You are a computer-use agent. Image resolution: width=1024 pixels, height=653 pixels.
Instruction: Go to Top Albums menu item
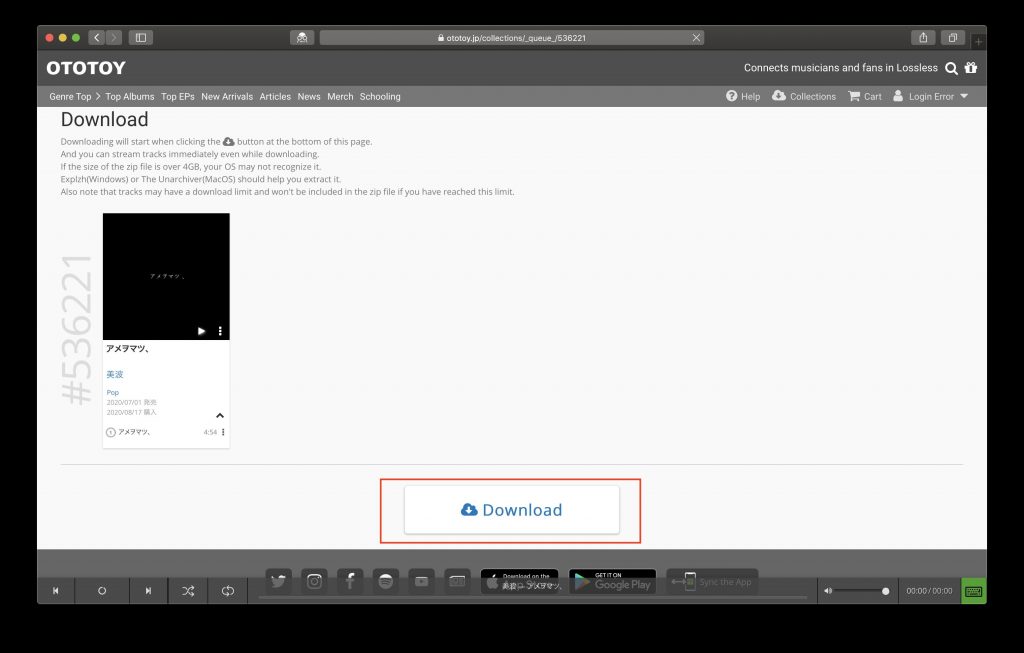click(x=130, y=97)
